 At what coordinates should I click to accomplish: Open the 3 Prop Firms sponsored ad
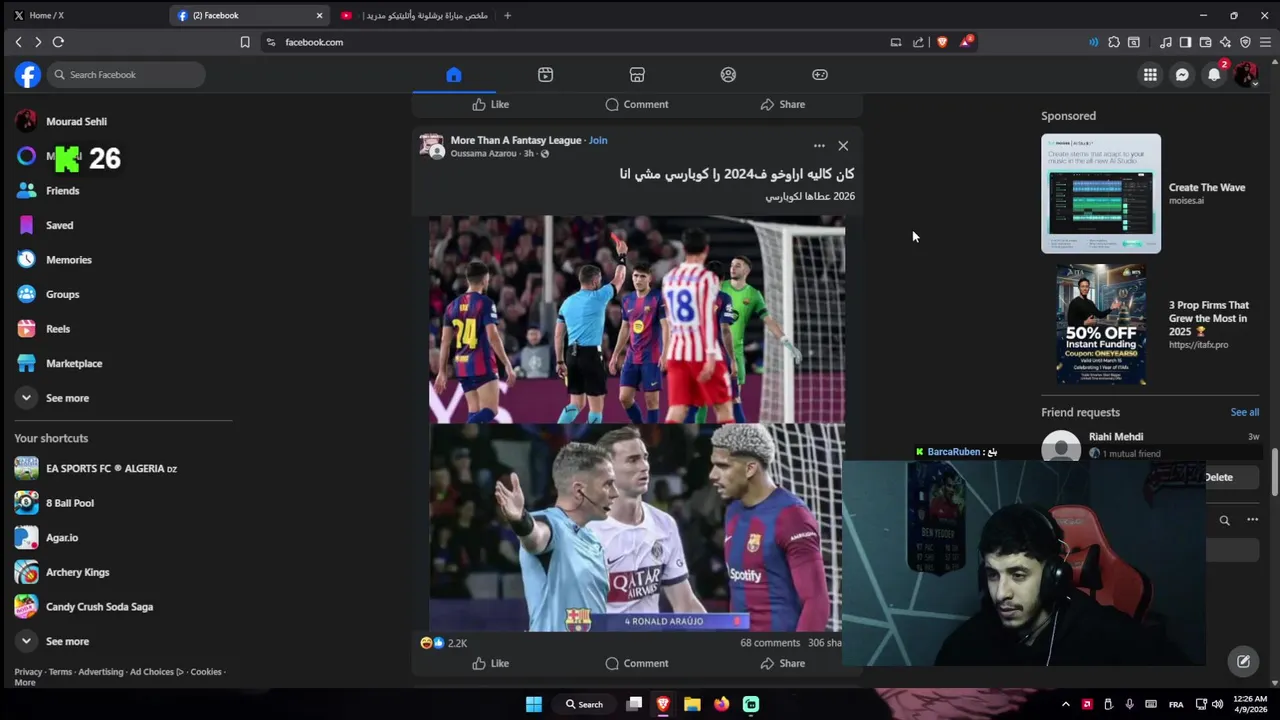click(1150, 324)
